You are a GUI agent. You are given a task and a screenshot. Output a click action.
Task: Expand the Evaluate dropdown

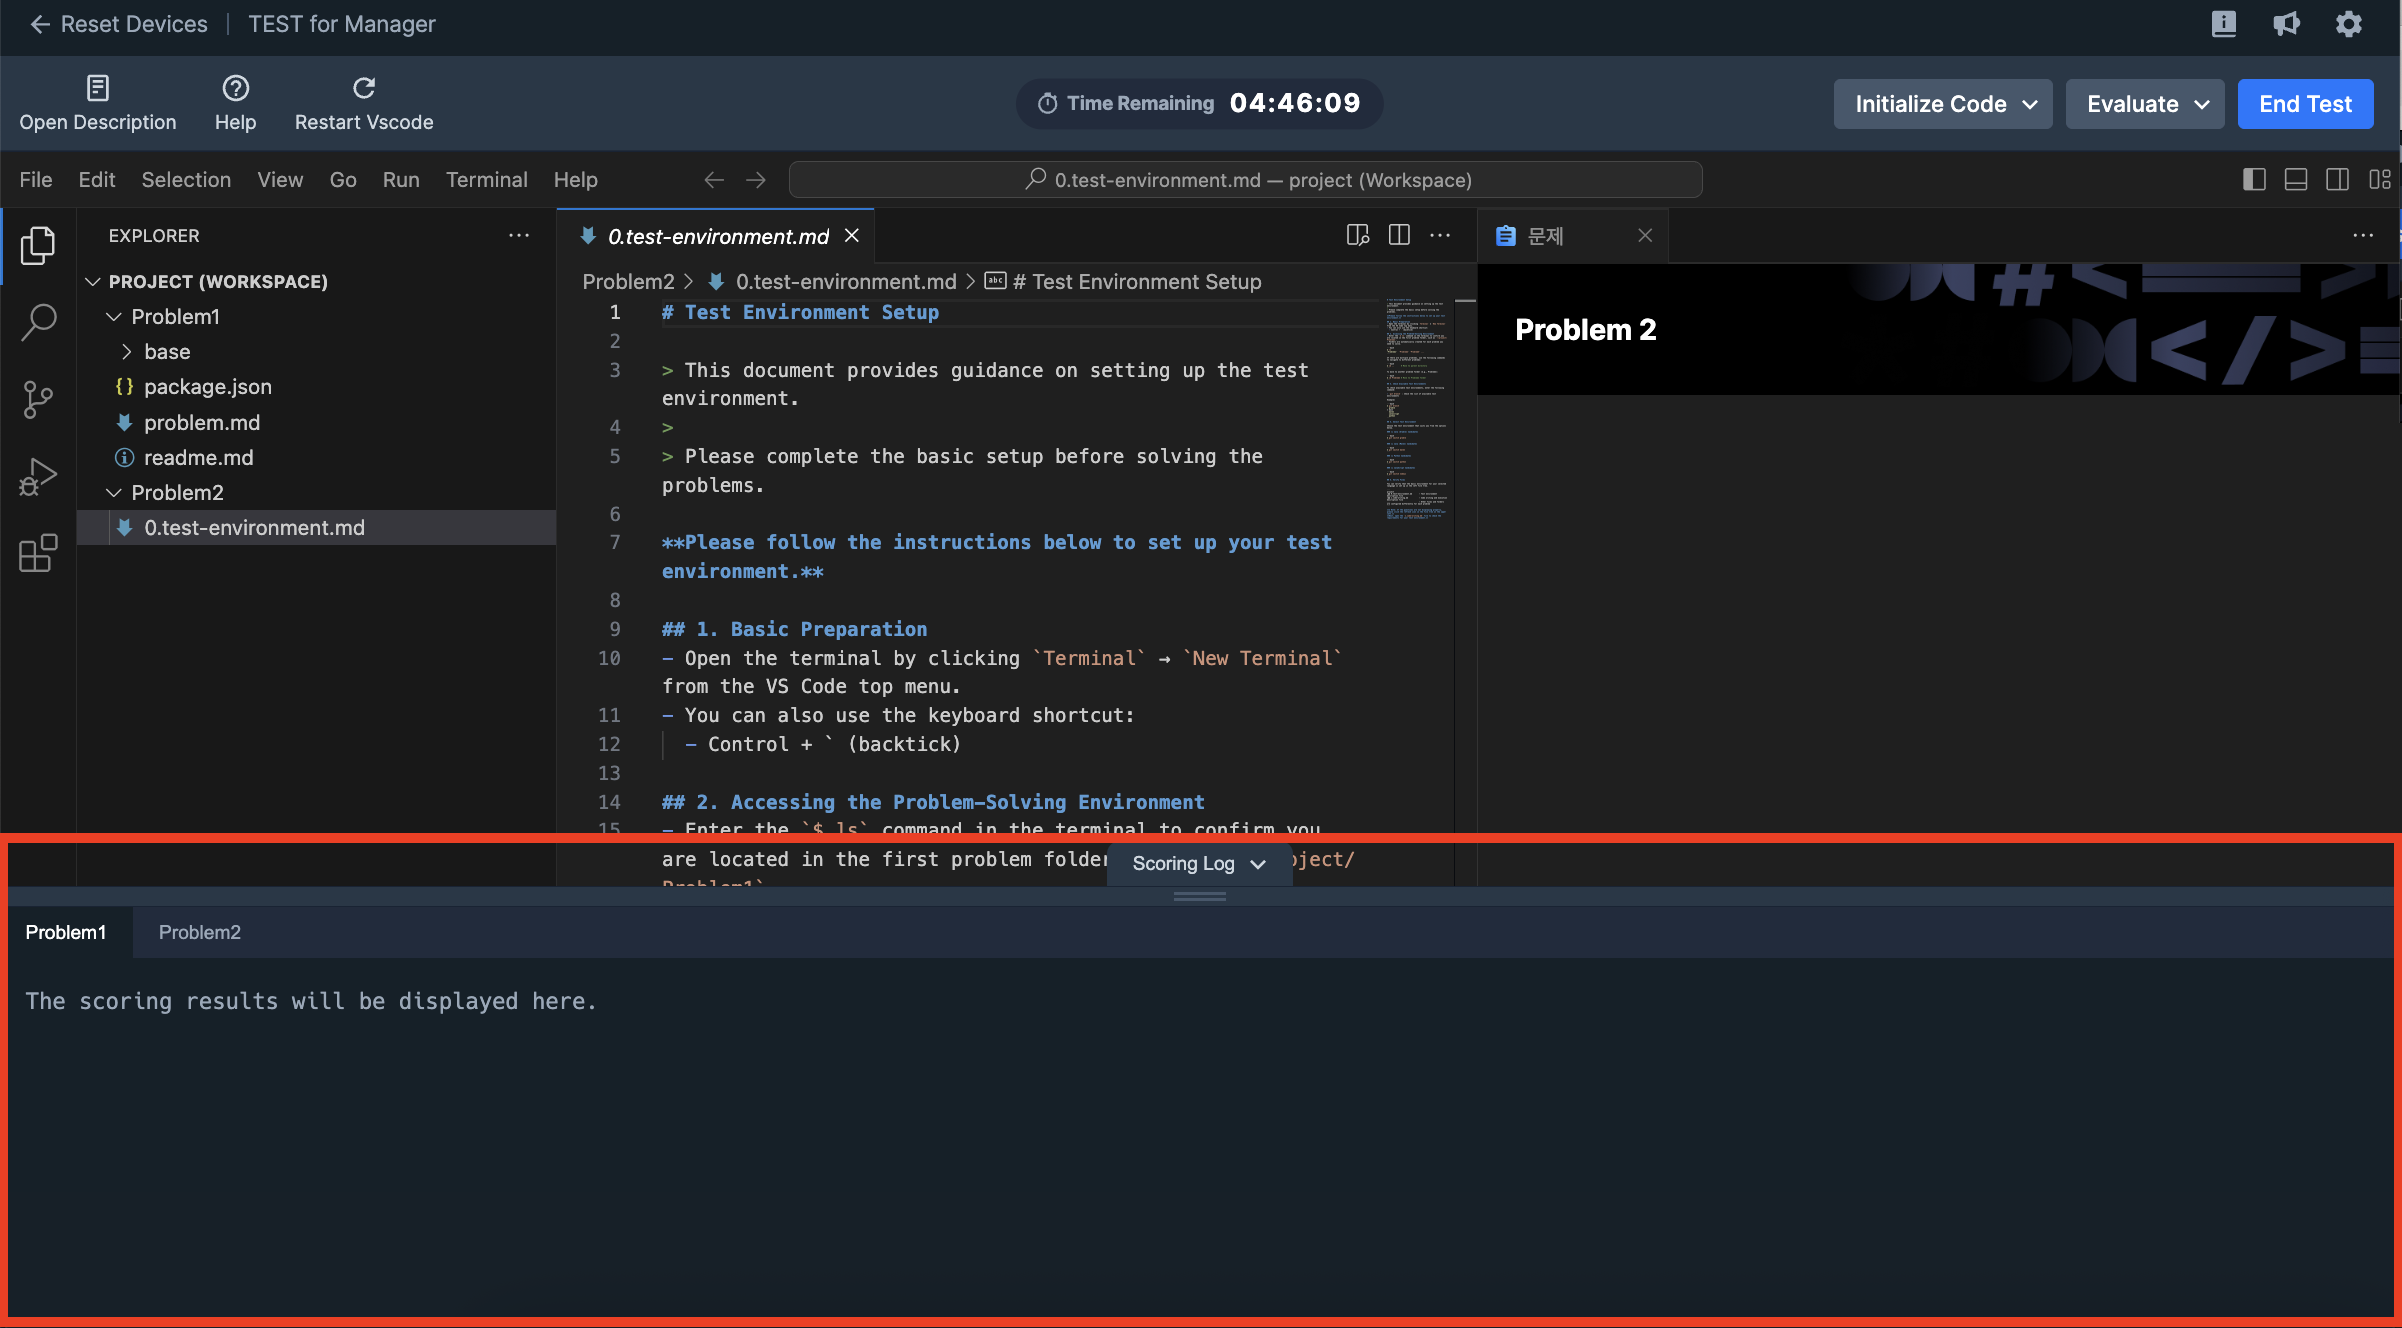click(x=2144, y=104)
